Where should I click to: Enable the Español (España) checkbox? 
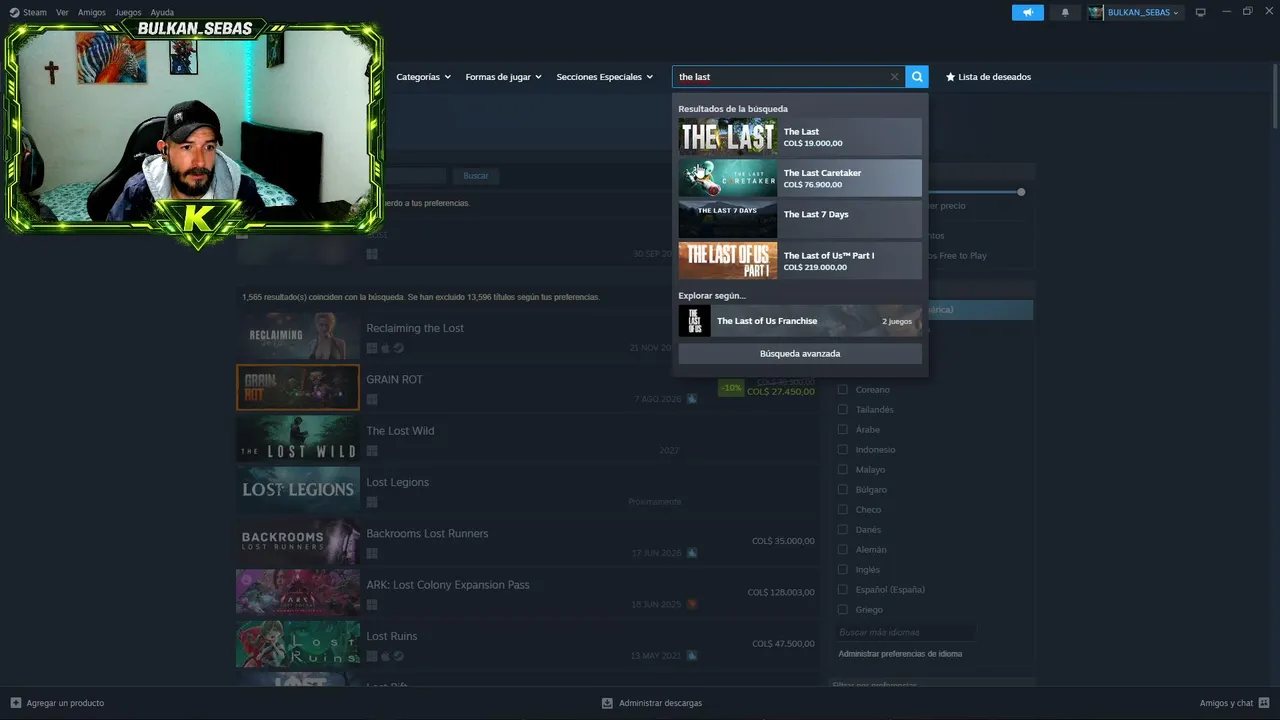click(843, 589)
